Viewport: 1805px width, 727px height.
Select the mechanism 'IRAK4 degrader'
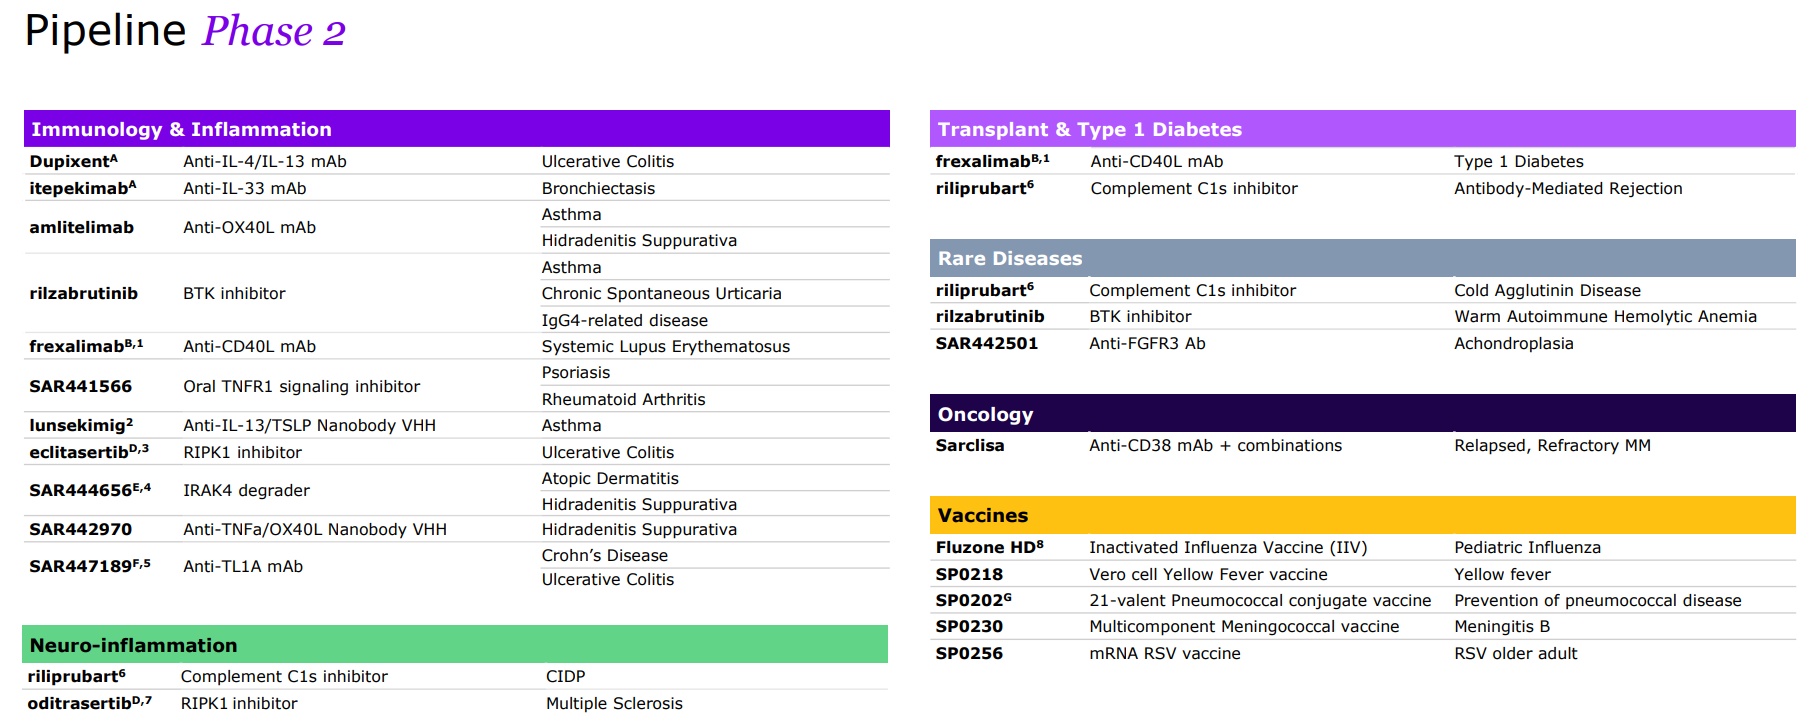247,490
